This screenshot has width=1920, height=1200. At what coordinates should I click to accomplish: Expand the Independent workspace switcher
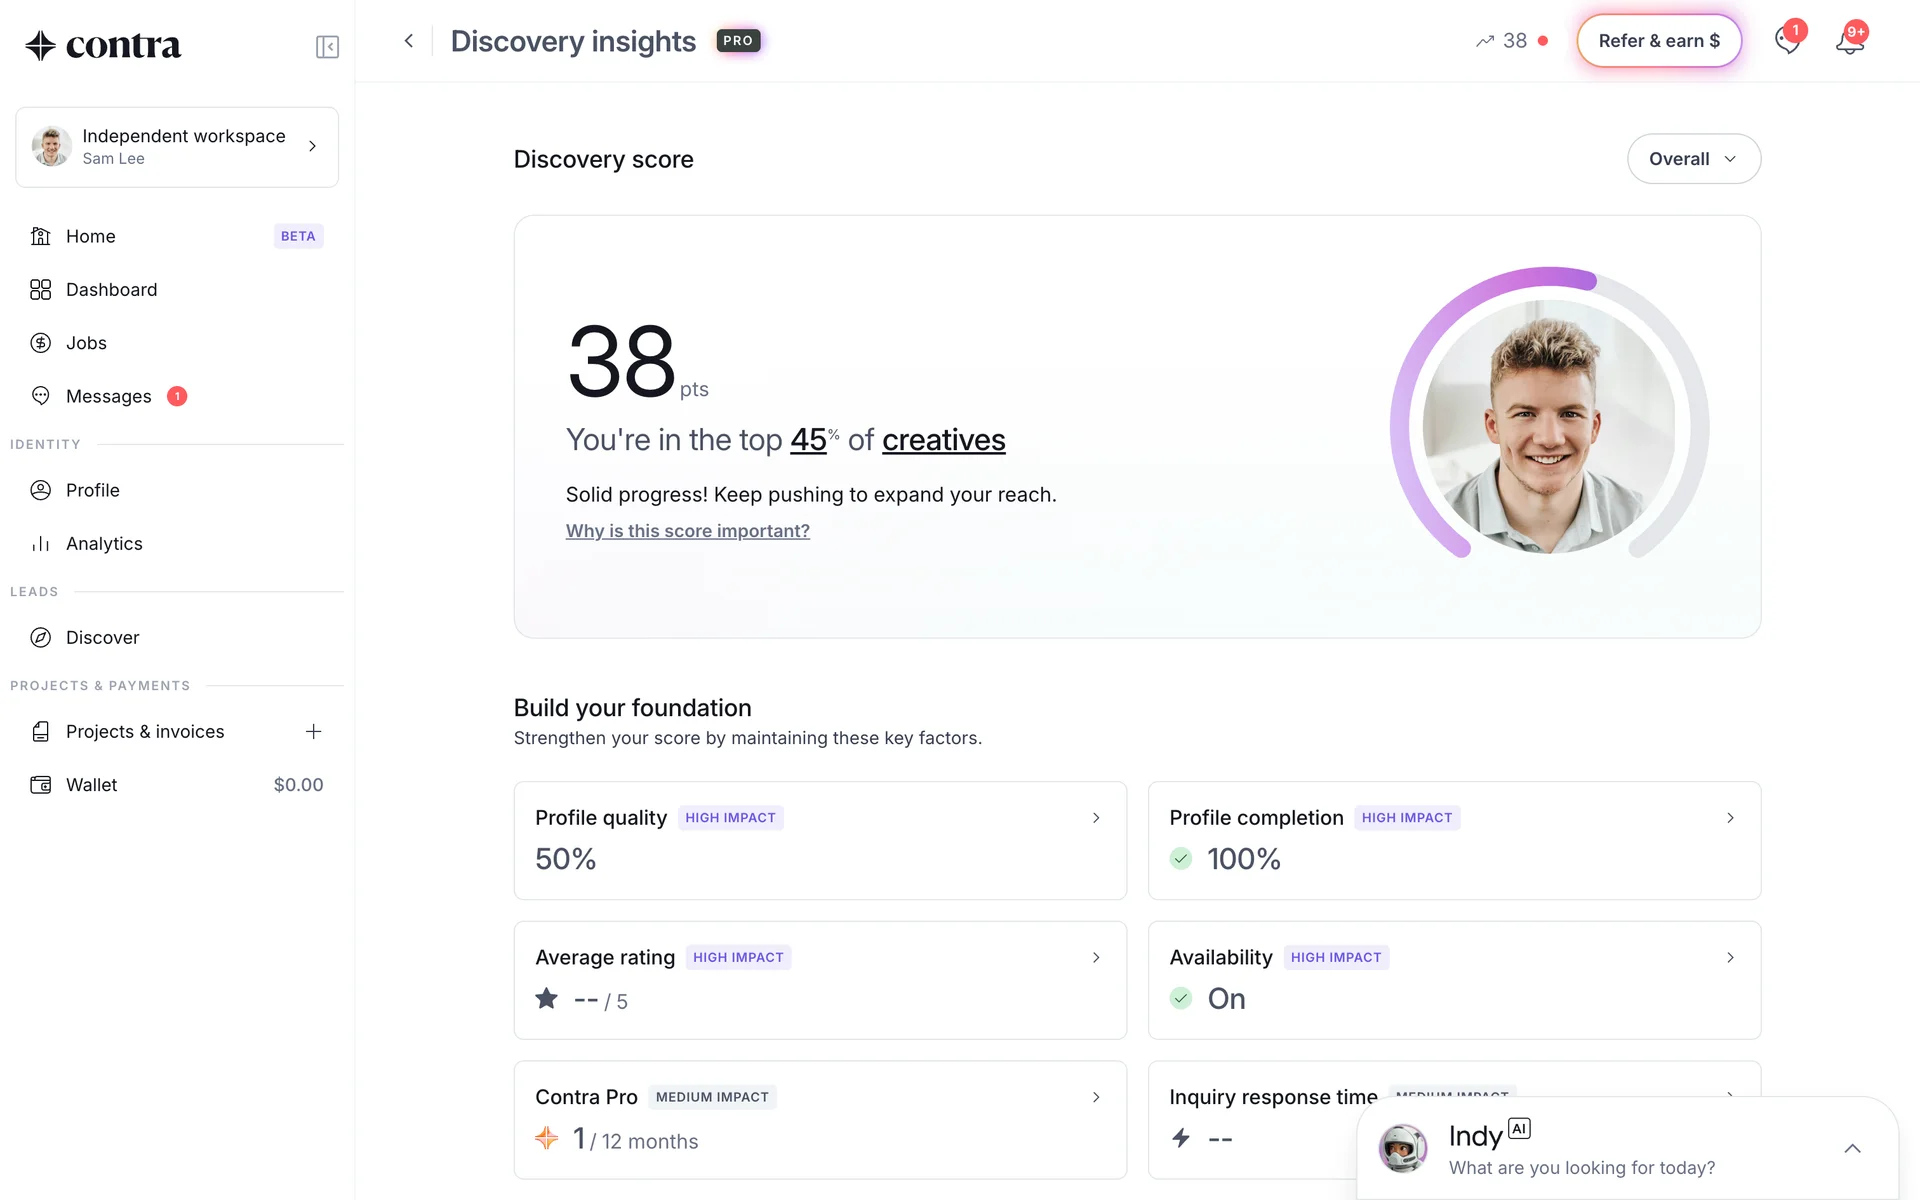[177, 147]
